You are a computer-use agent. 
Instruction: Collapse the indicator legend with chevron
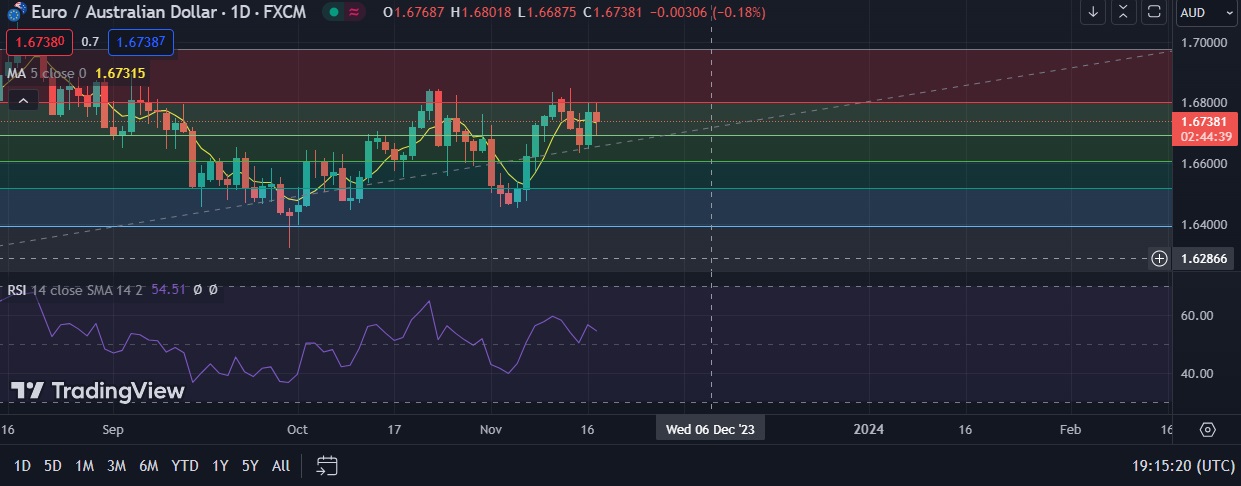click(25, 99)
